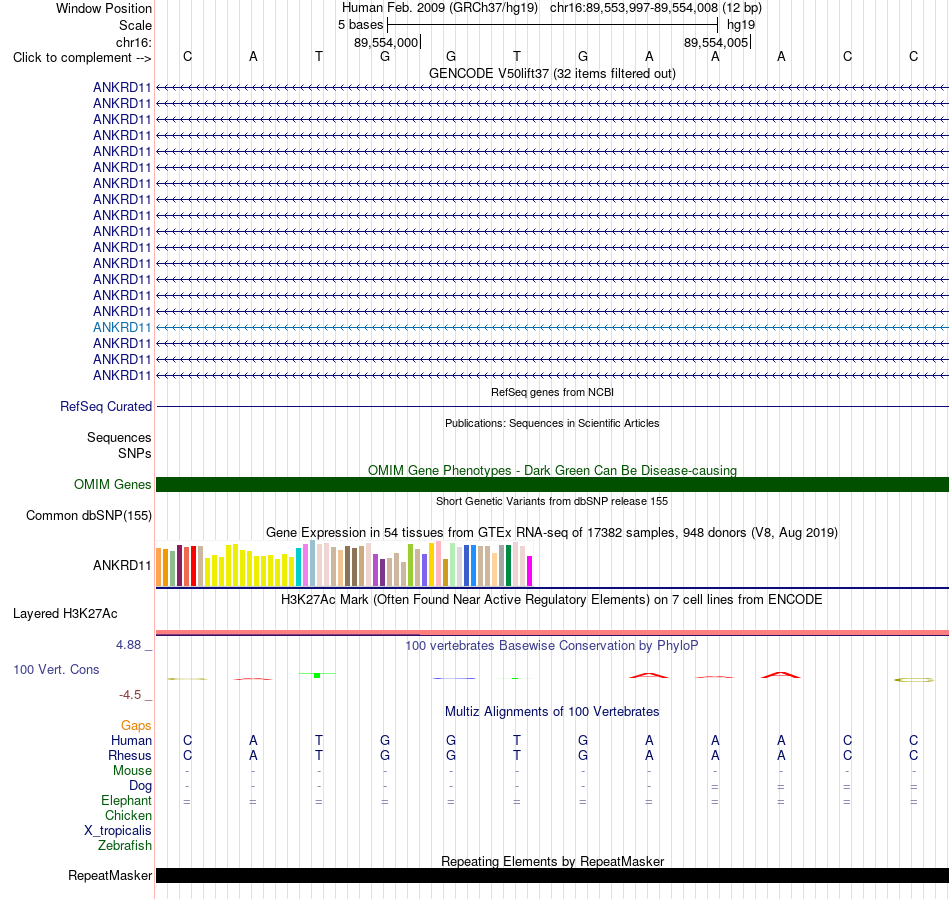The image size is (950, 899).
Task: Click the 89,554,000 position marker
Action: [386, 42]
